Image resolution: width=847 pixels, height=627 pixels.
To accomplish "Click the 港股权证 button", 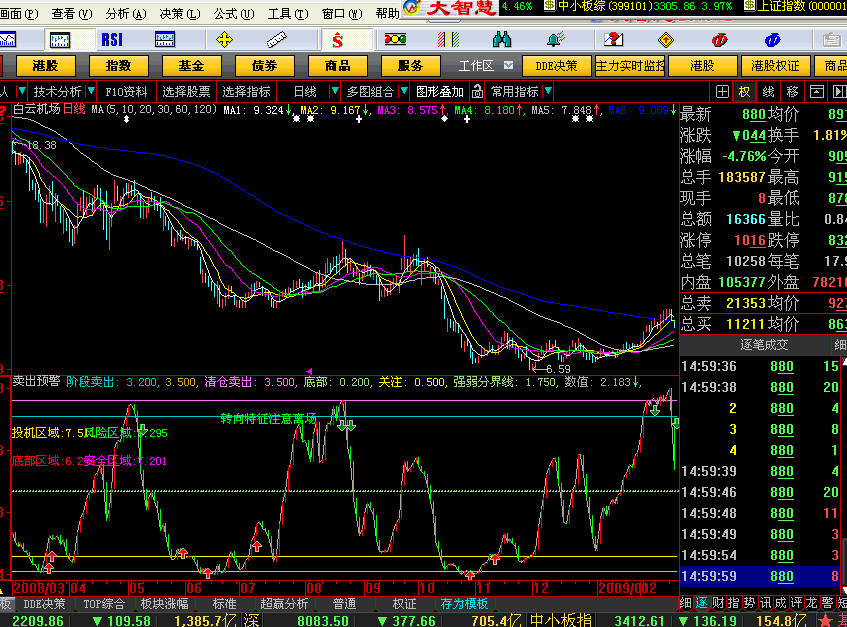I will 775,66.
